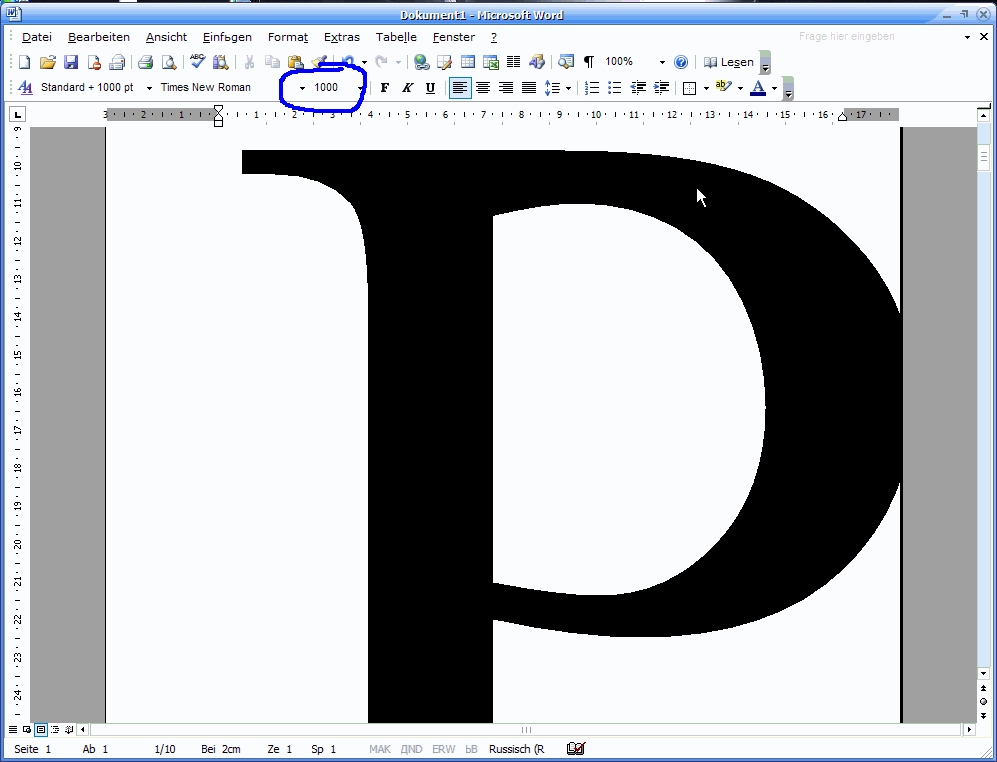Viewport: 997px width, 762px height.
Task: Open the research binoculars tool
Action: 221,62
